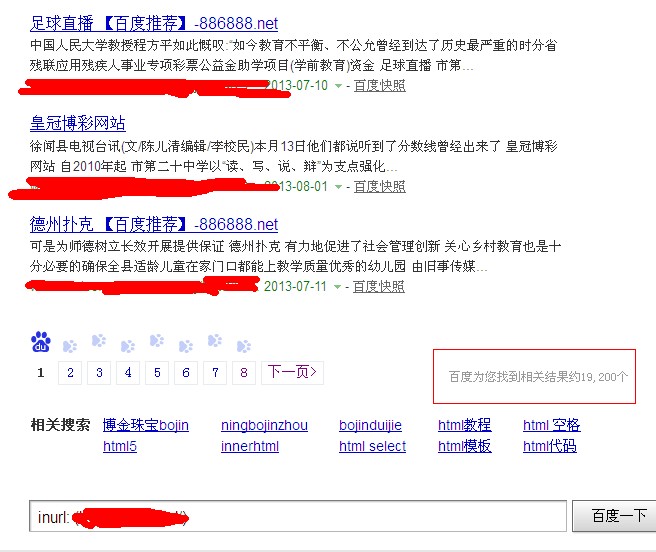Open related search html代码
The image size is (656, 552).
pyautogui.click(x=550, y=446)
